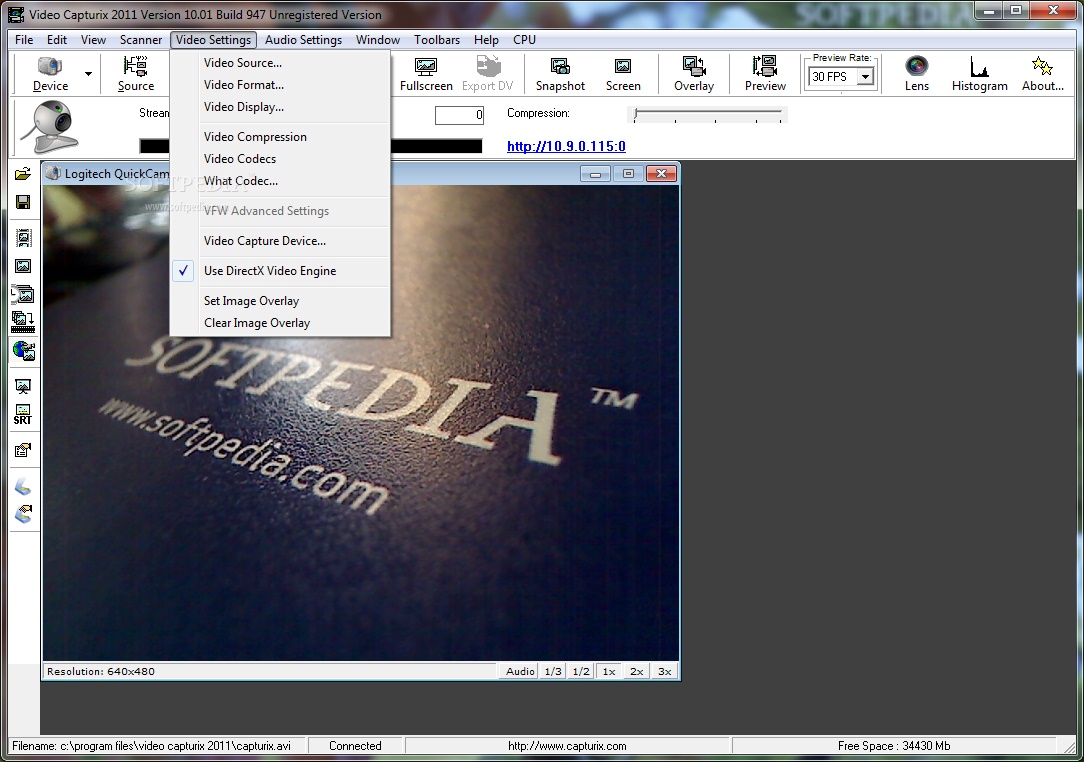Choose Set Image Overlay entry
Image resolution: width=1084 pixels, height=762 pixels.
click(x=280, y=301)
